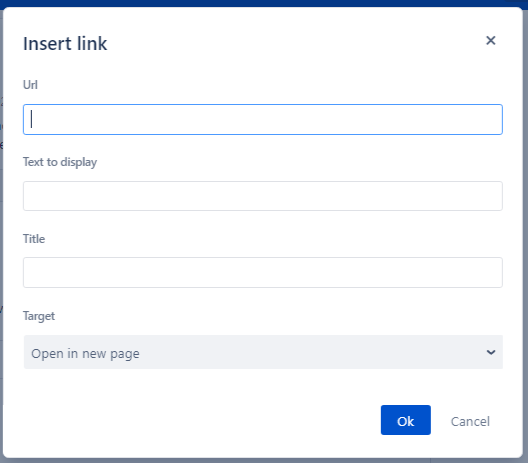Click the Insert link dialog heading
The width and height of the screenshot is (528, 463).
point(65,44)
